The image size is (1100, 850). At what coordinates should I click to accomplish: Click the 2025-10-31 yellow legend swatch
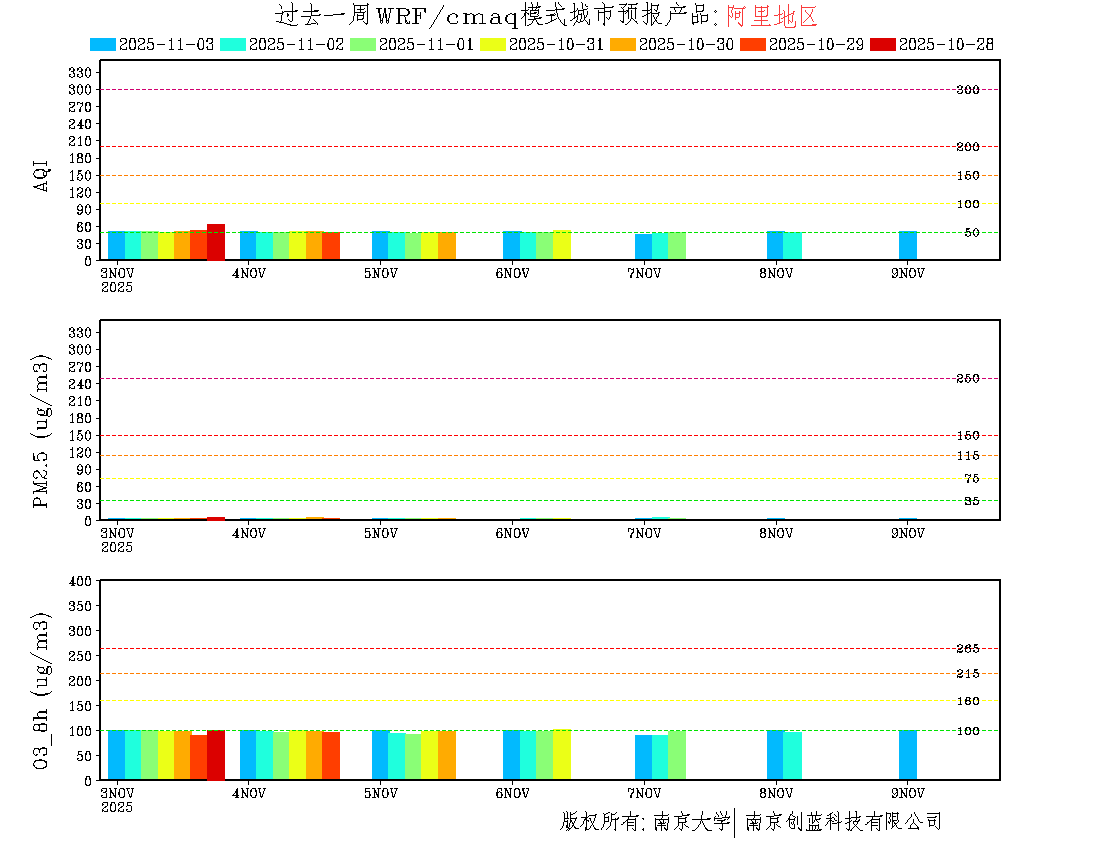[493, 44]
